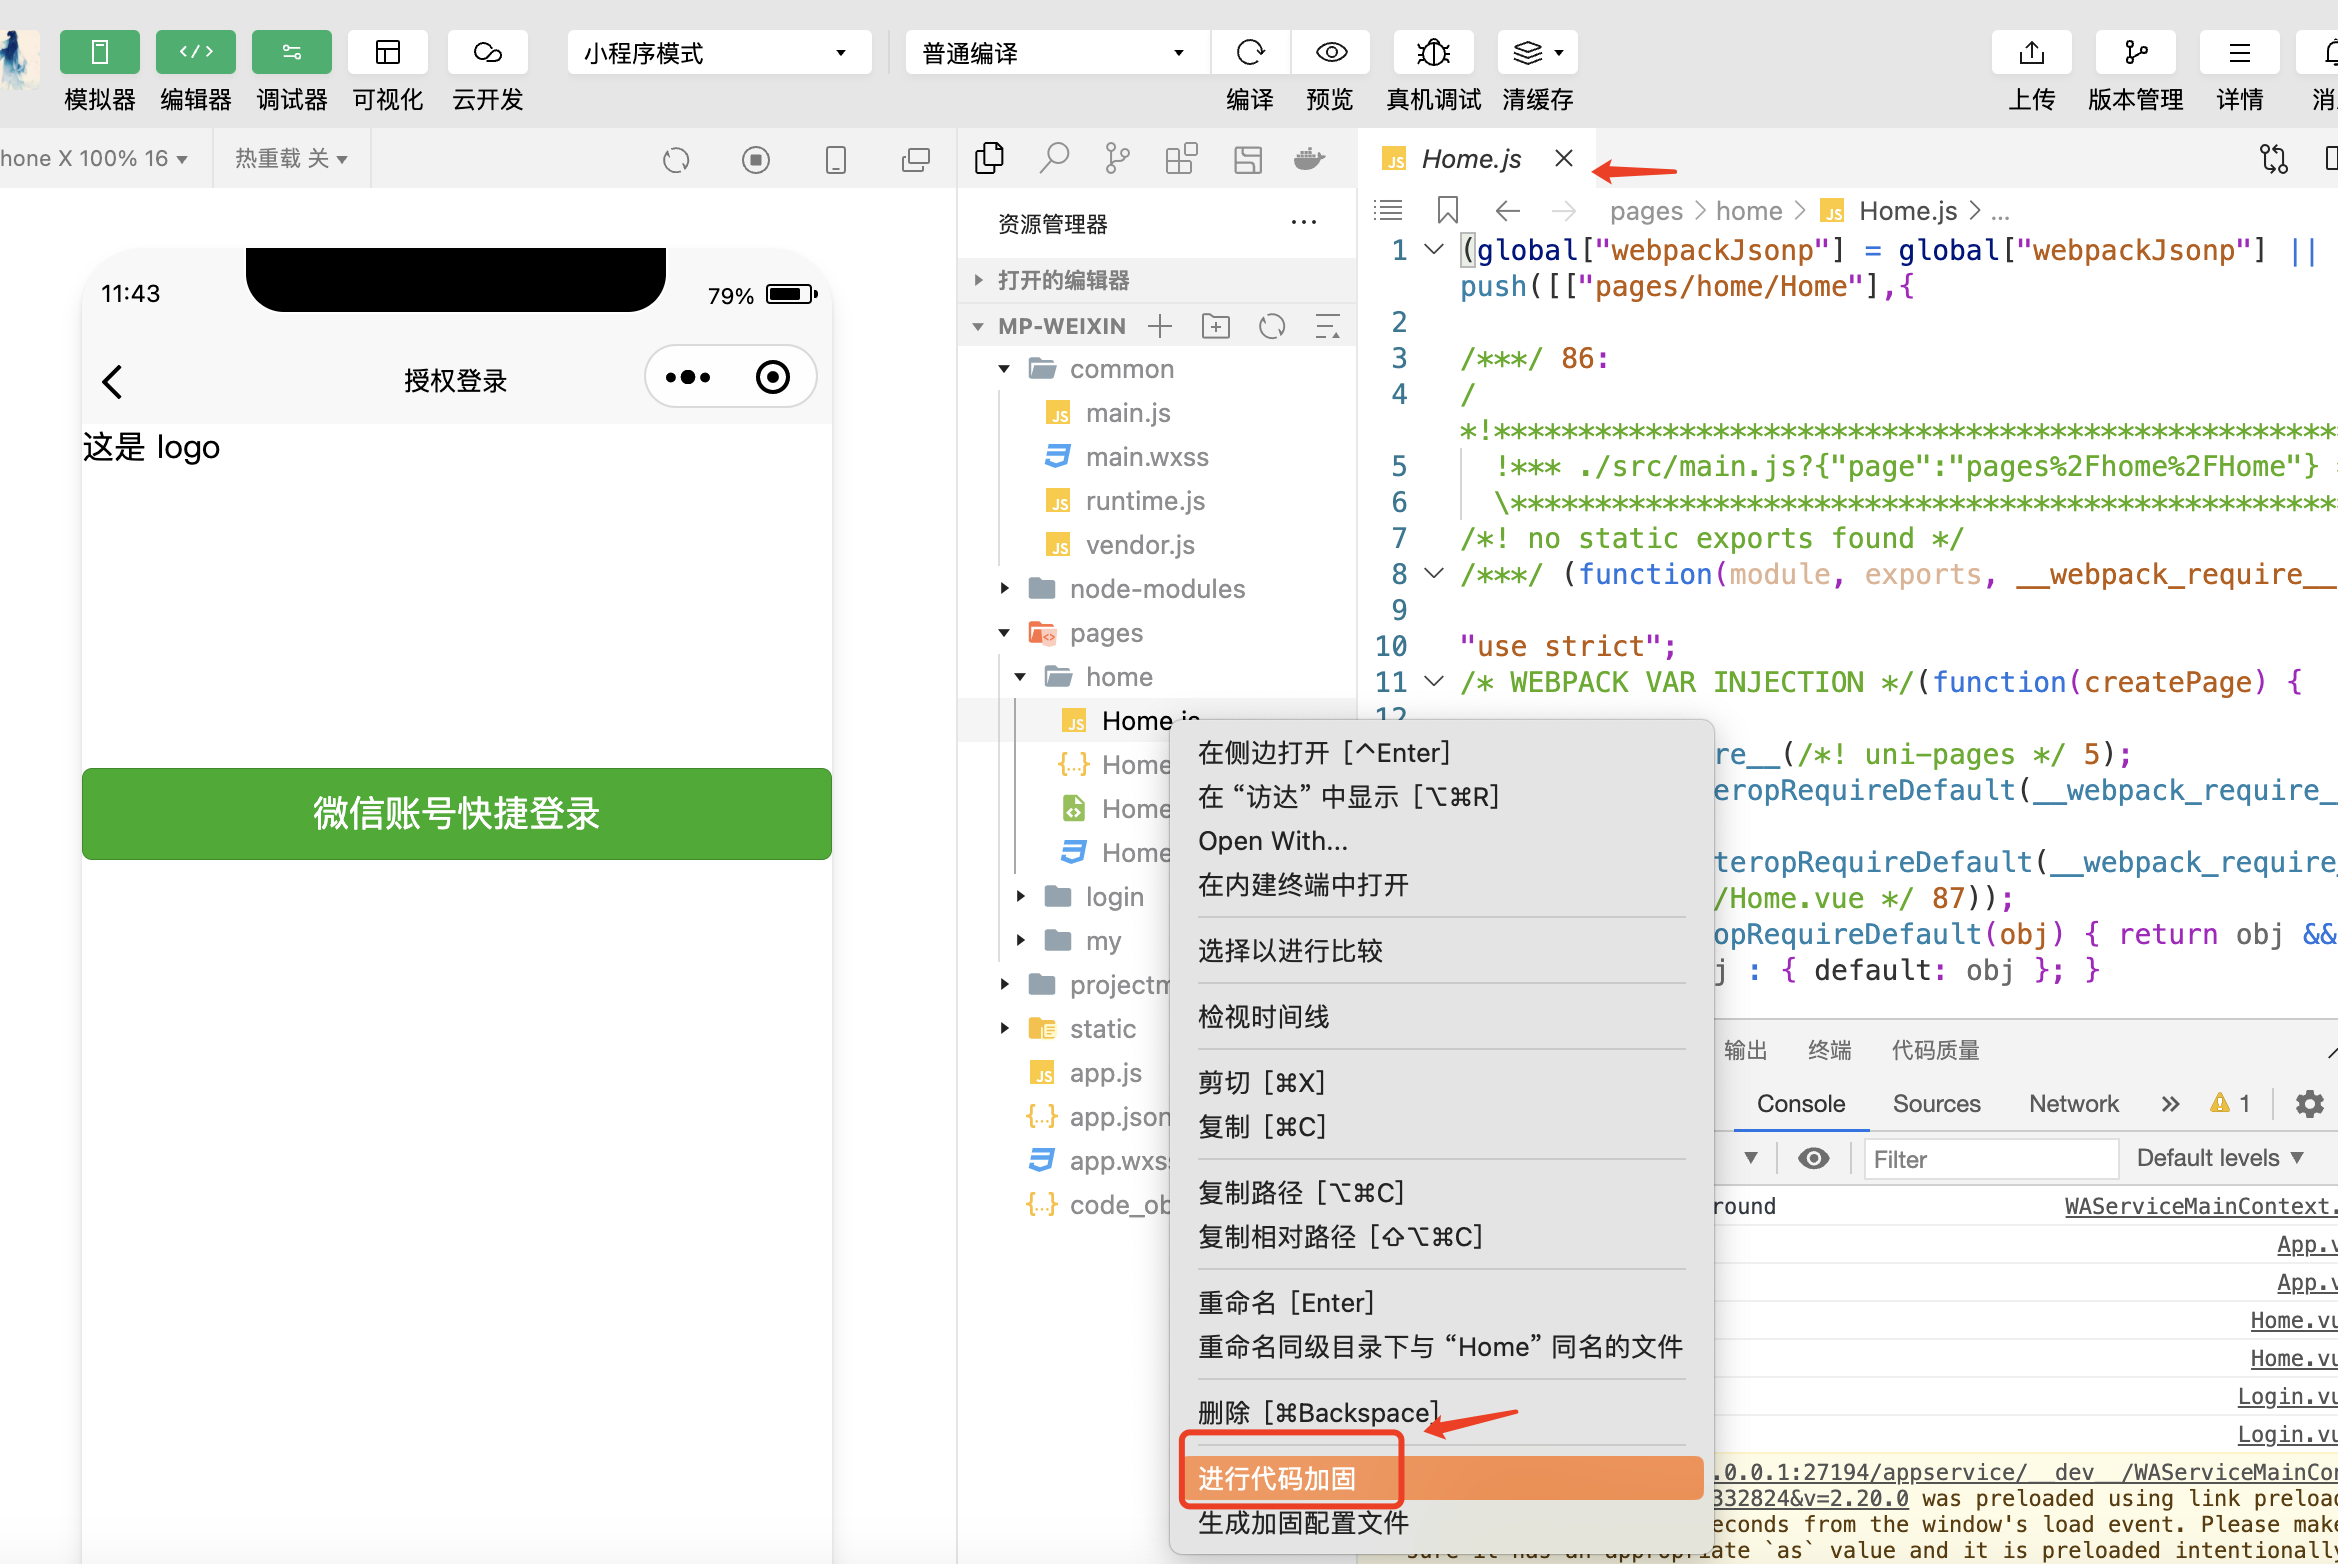The width and height of the screenshot is (2338, 1564).
Task: Click the Docker whale sidebar icon
Action: (1309, 158)
